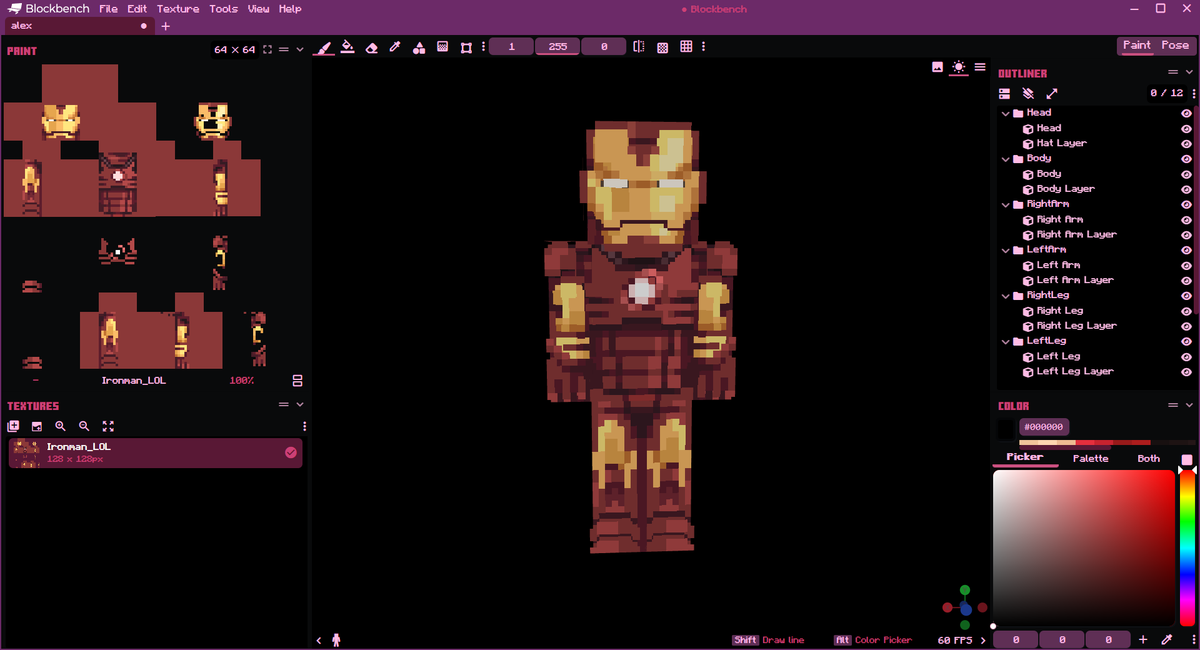Screen dimensions: 1200x650
Task: Select the Color Picker eyedropper tool in toolbar
Action: point(395,47)
